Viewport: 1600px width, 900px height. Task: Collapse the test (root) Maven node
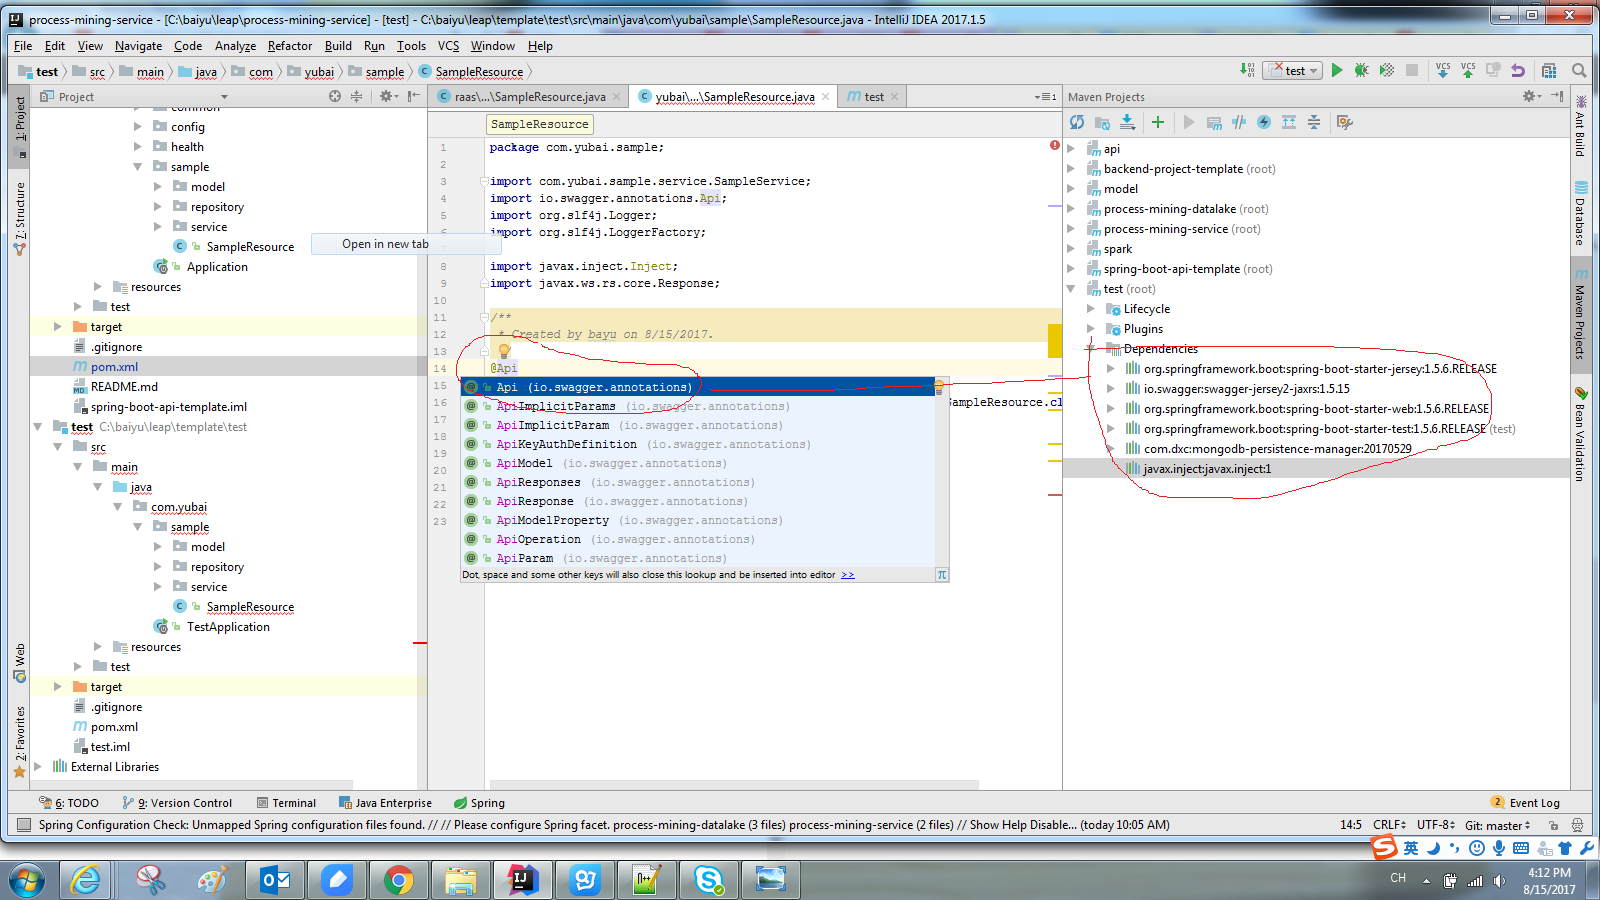pos(1071,289)
